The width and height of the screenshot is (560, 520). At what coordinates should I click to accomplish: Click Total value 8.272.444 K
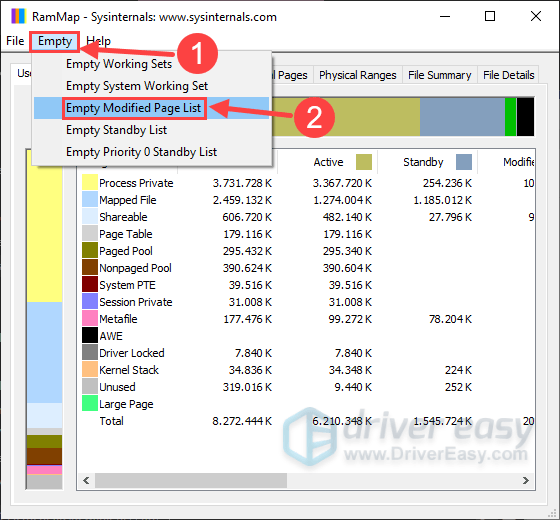tap(242, 421)
